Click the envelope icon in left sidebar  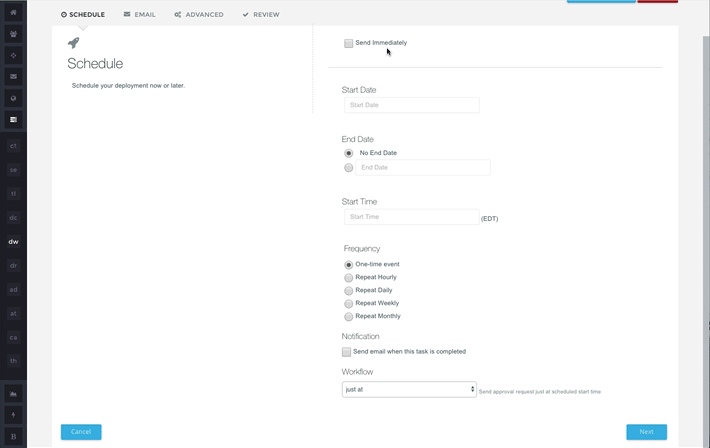[x=13, y=76]
